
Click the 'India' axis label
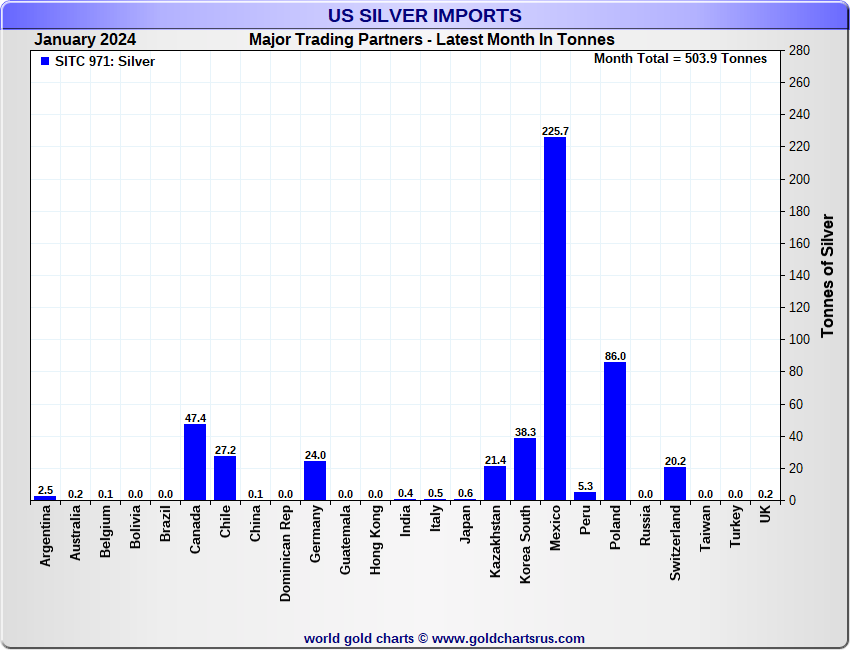405,521
